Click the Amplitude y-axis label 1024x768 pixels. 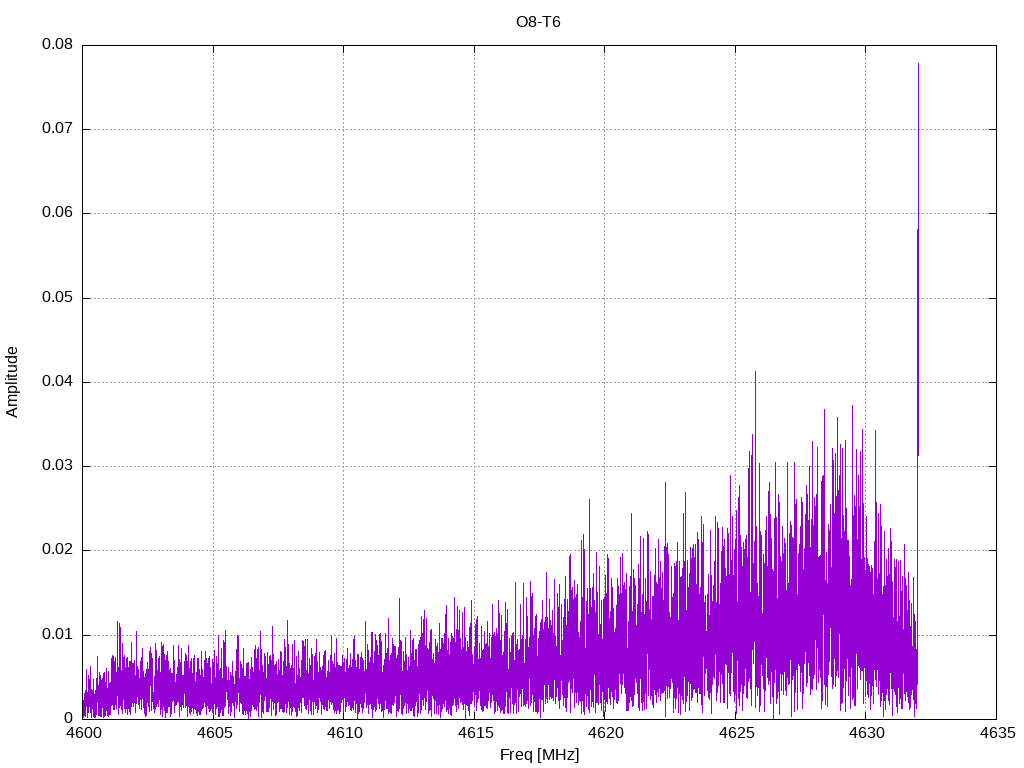12,381
